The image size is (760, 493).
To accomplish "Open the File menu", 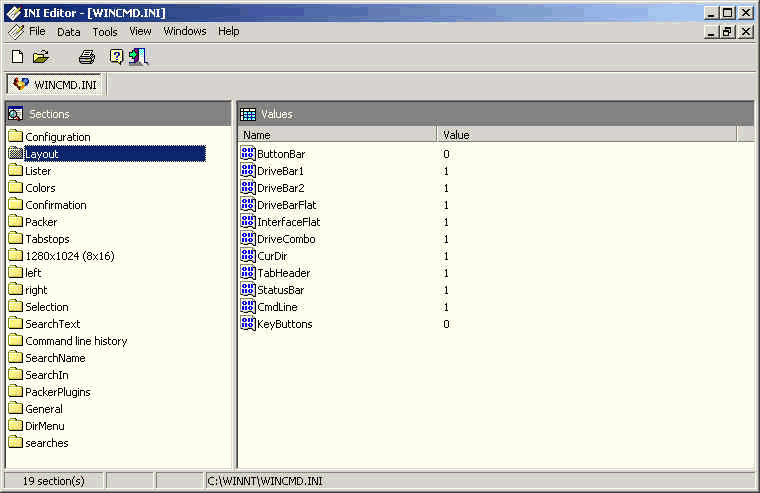I will (x=37, y=32).
